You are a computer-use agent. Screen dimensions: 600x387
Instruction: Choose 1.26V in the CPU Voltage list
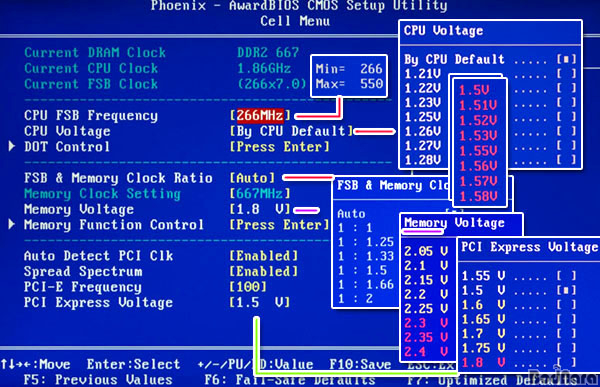423,131
